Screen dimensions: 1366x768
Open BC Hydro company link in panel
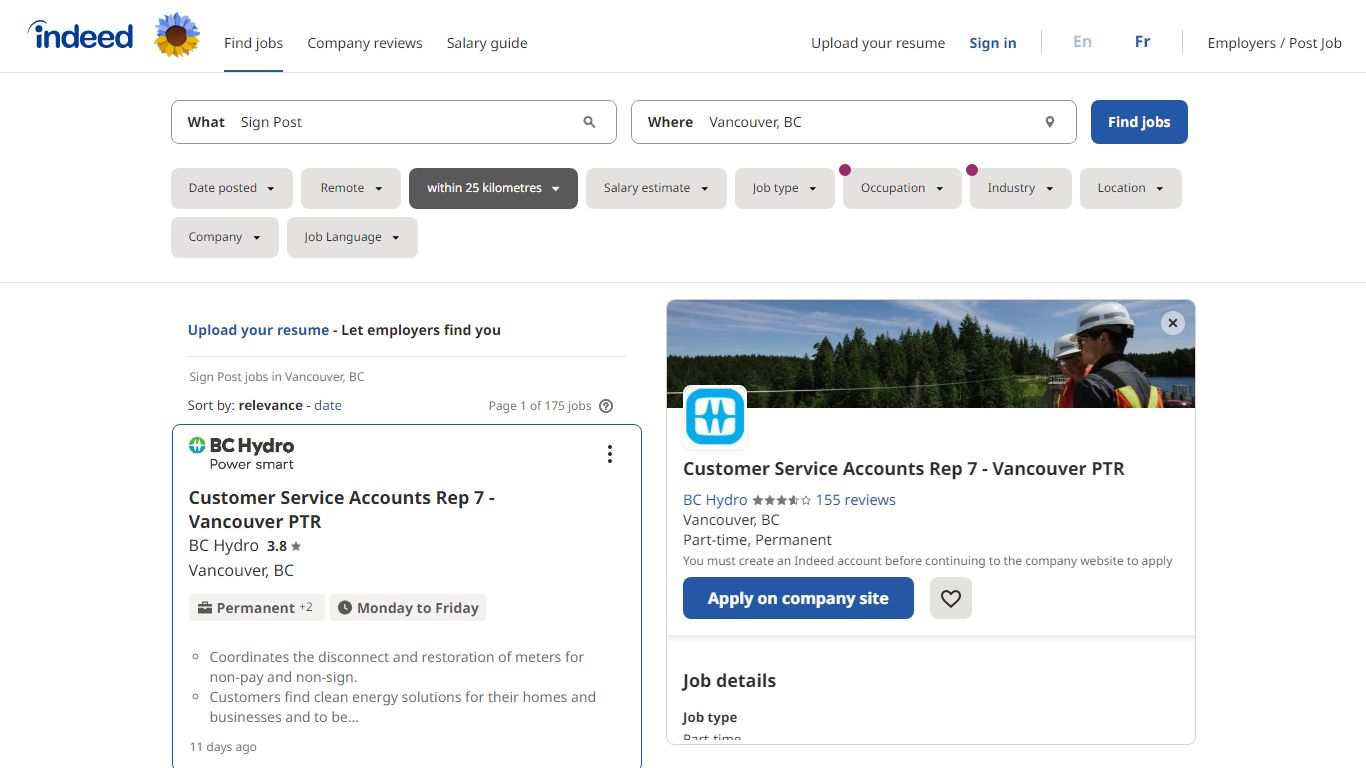(x=715, y=500)
